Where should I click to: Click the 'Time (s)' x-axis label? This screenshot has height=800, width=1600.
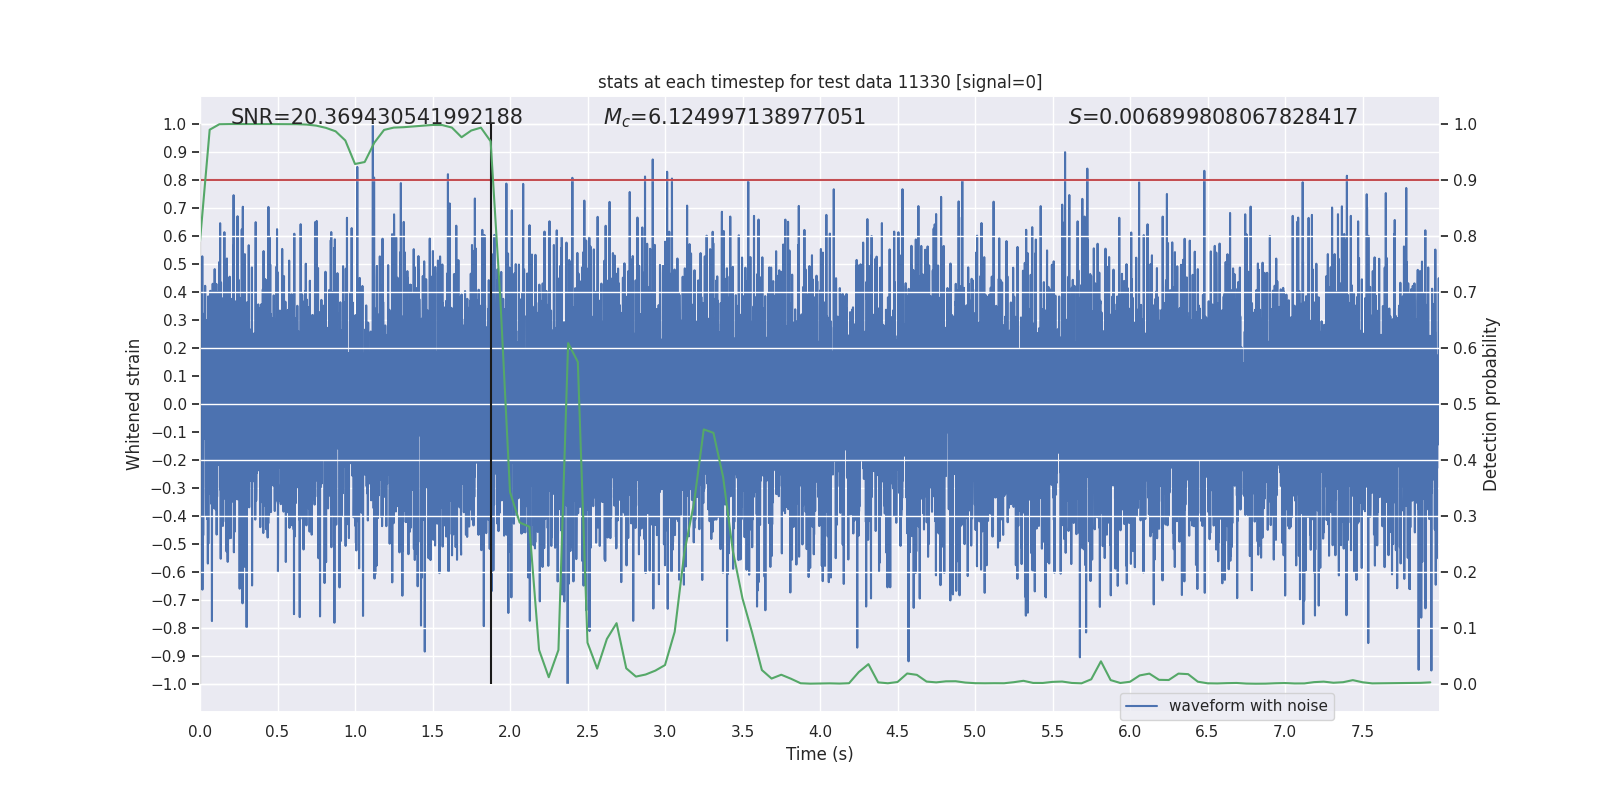820,754
